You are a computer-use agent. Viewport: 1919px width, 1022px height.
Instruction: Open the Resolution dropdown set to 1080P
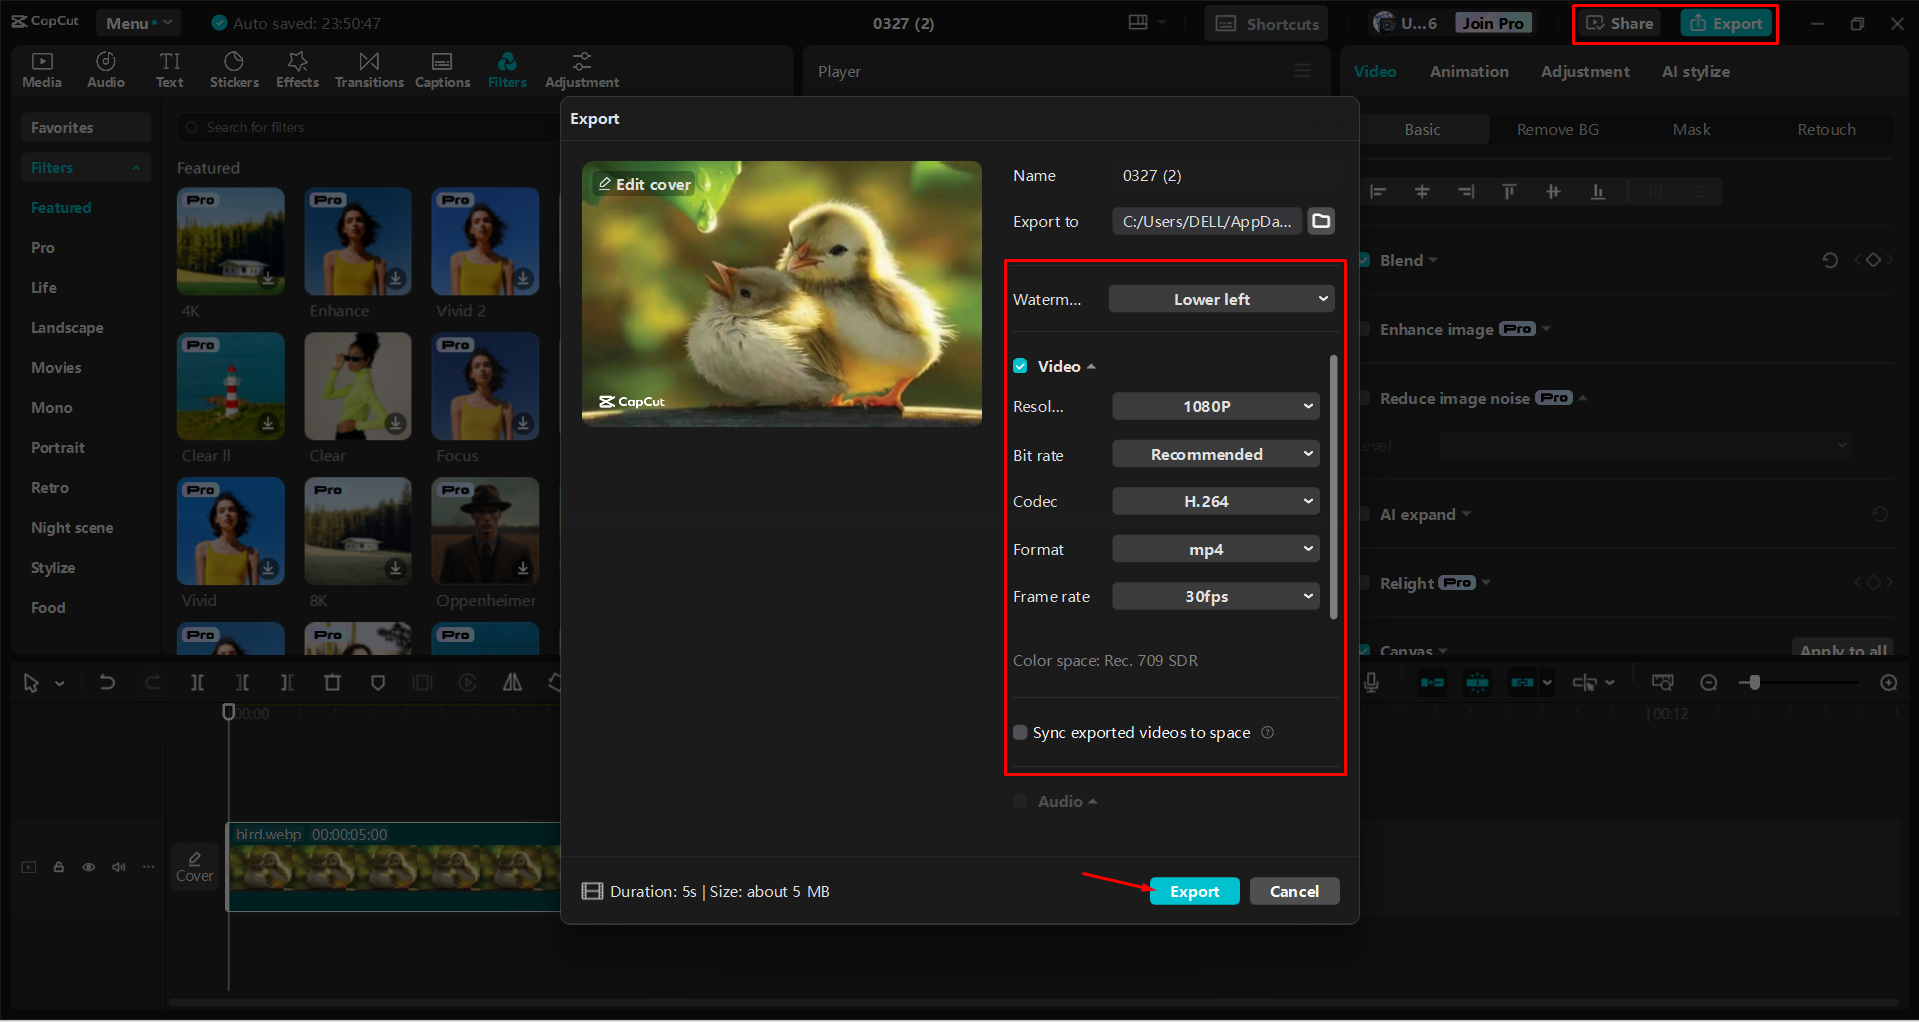click(1215, 406)
